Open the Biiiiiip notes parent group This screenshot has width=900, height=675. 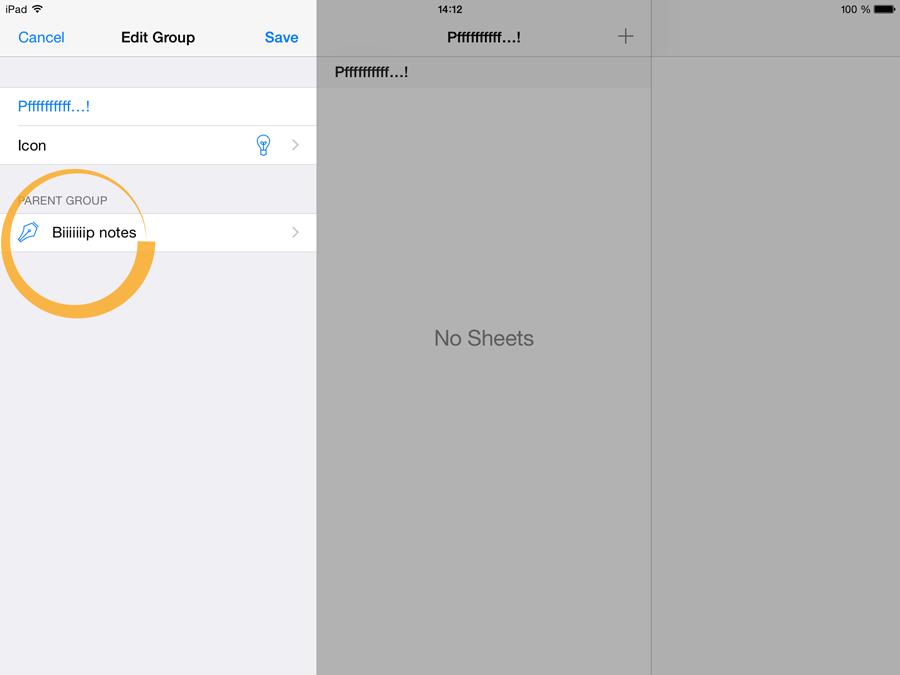(94, 232)
